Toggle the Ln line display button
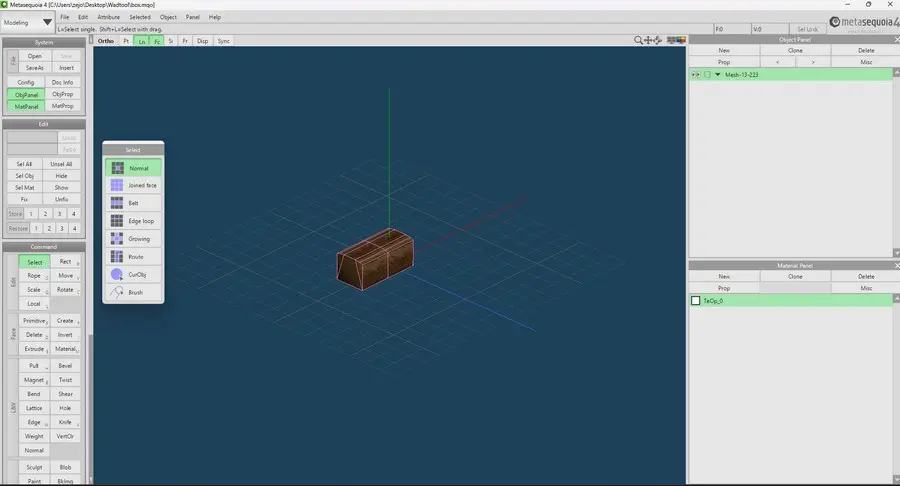900x486 pixels. tap(142, 41)
